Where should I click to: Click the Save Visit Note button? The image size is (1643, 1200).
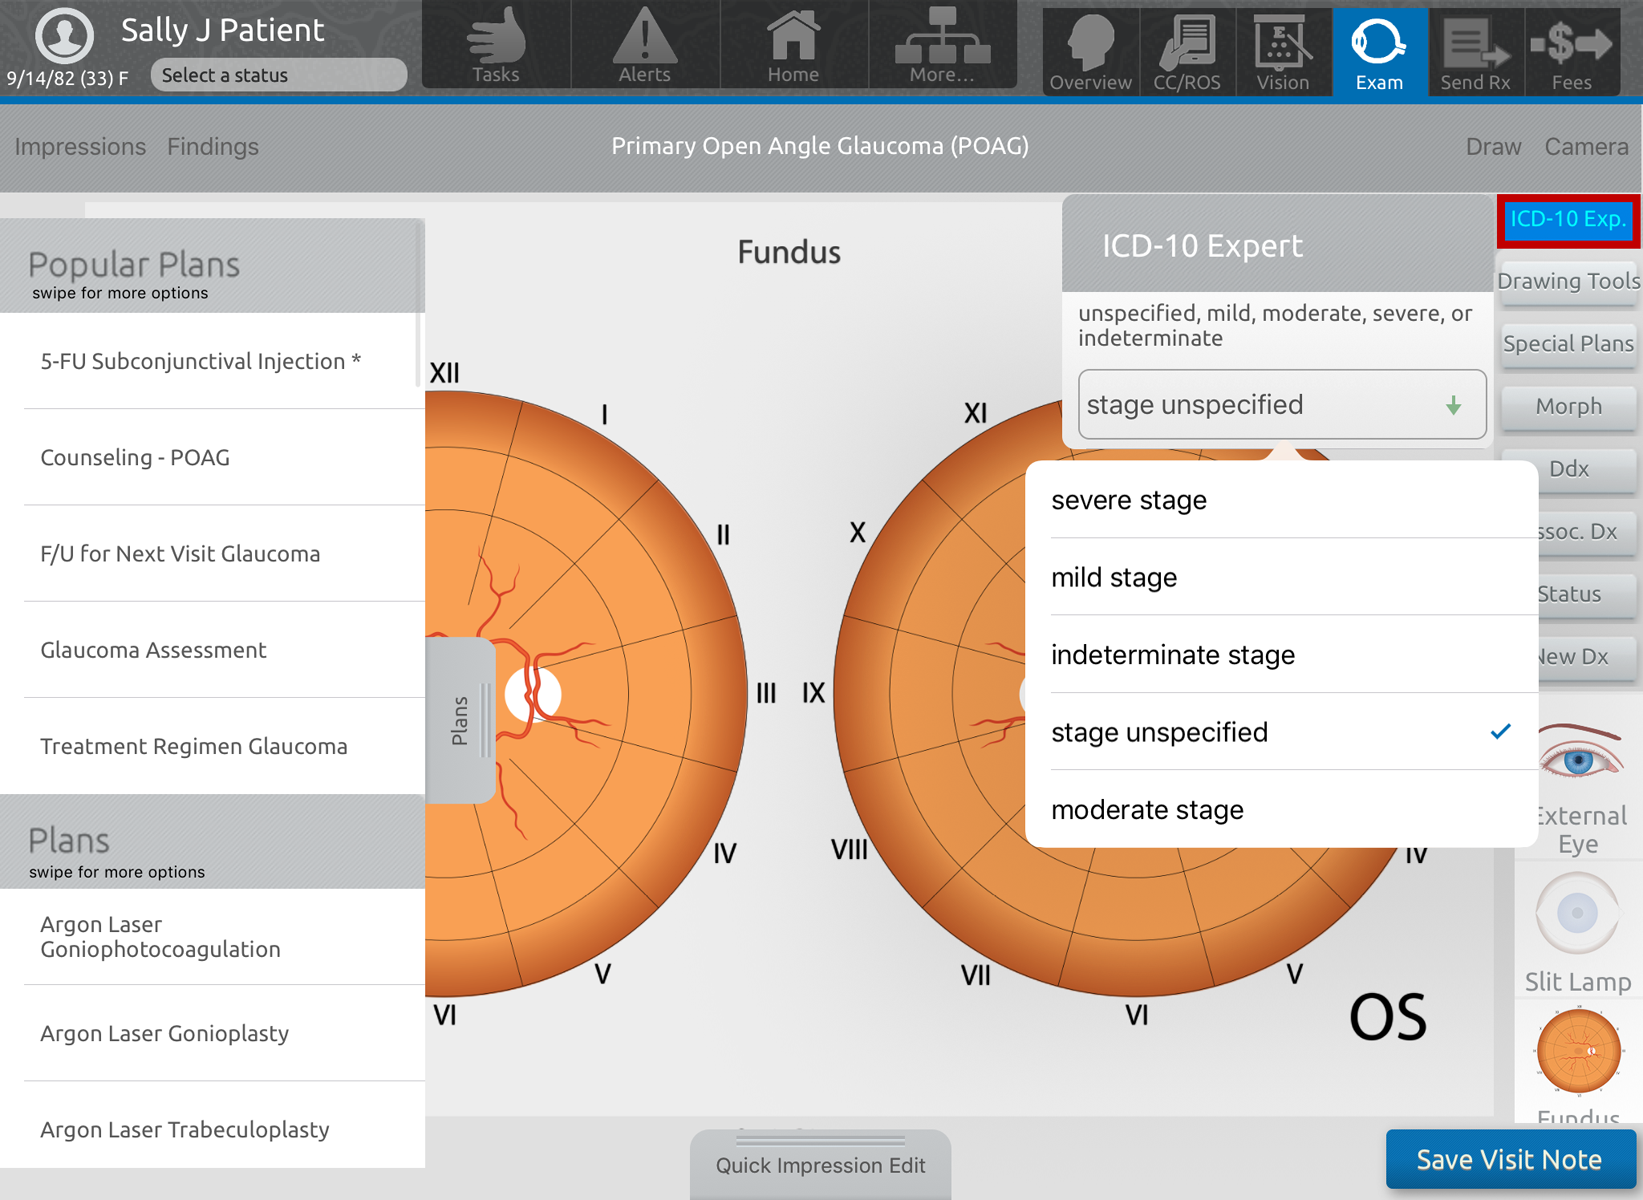coord(1509,1159)
